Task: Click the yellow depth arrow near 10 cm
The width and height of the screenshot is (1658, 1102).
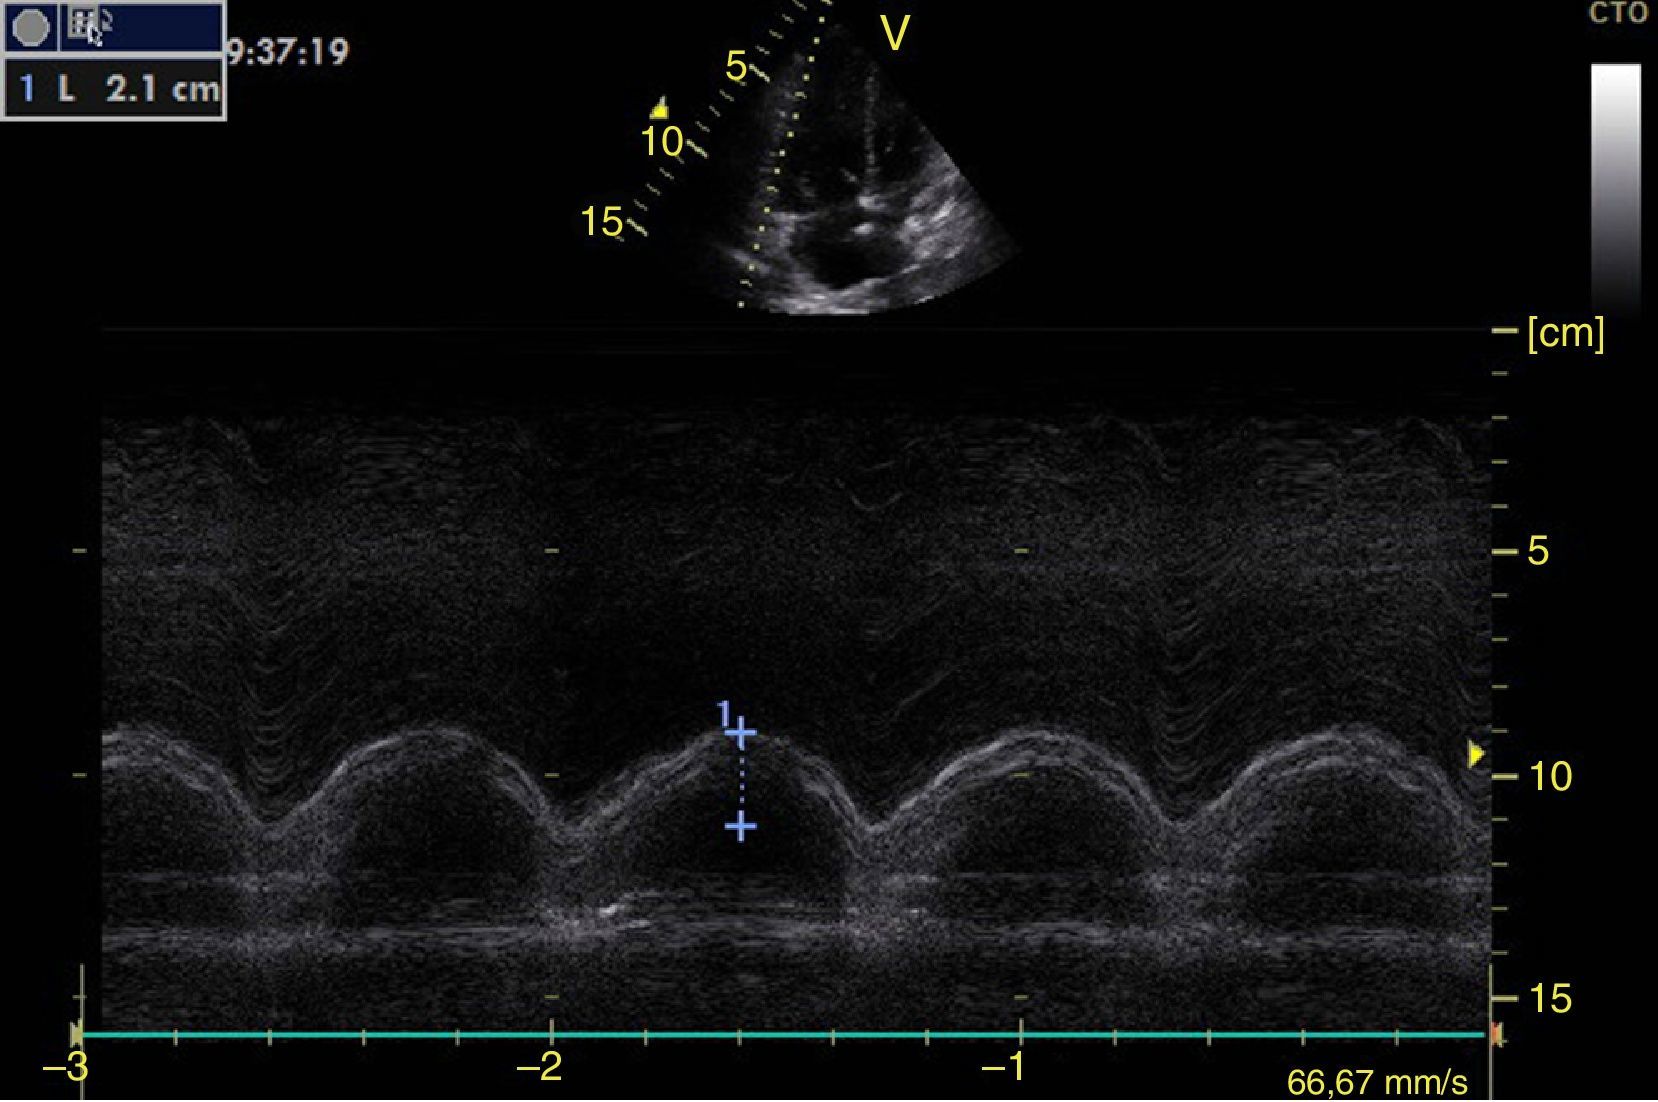Action: [1475, 754]
